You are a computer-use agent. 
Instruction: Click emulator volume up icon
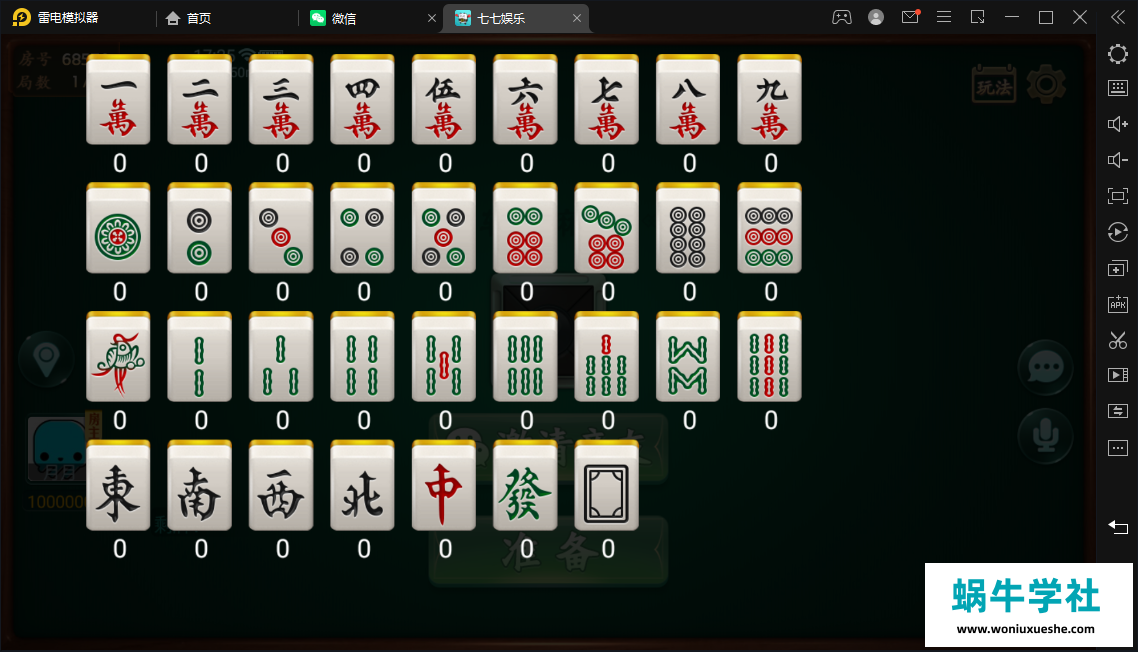pos(1118,124)
